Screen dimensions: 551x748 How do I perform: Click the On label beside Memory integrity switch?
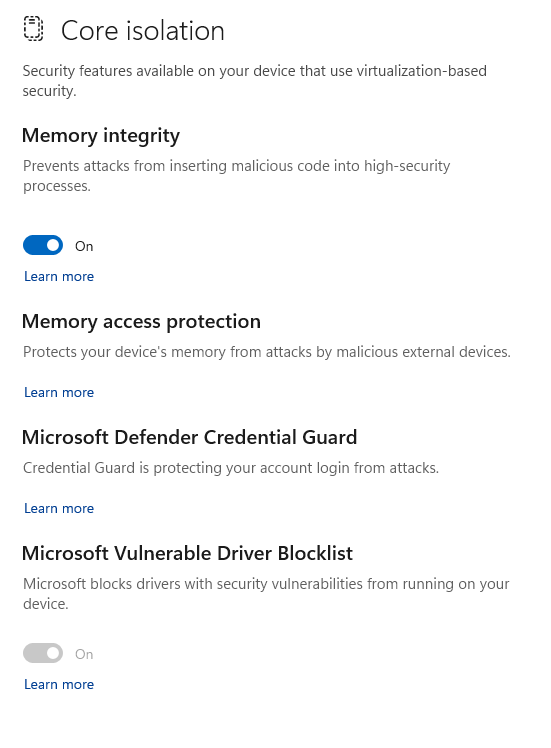click(84, 246)
